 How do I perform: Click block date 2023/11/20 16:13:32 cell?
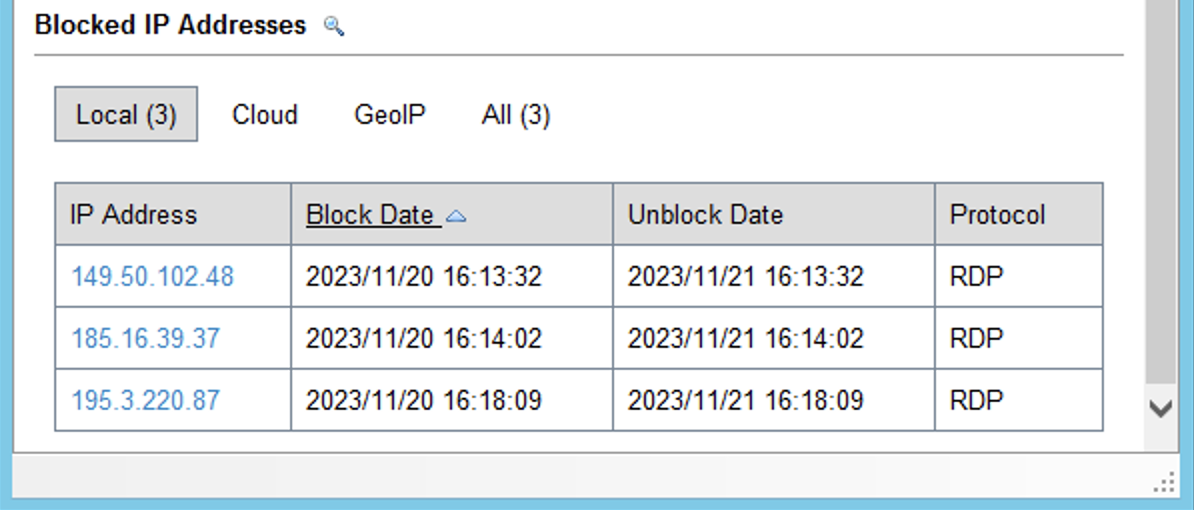[424, 277]
